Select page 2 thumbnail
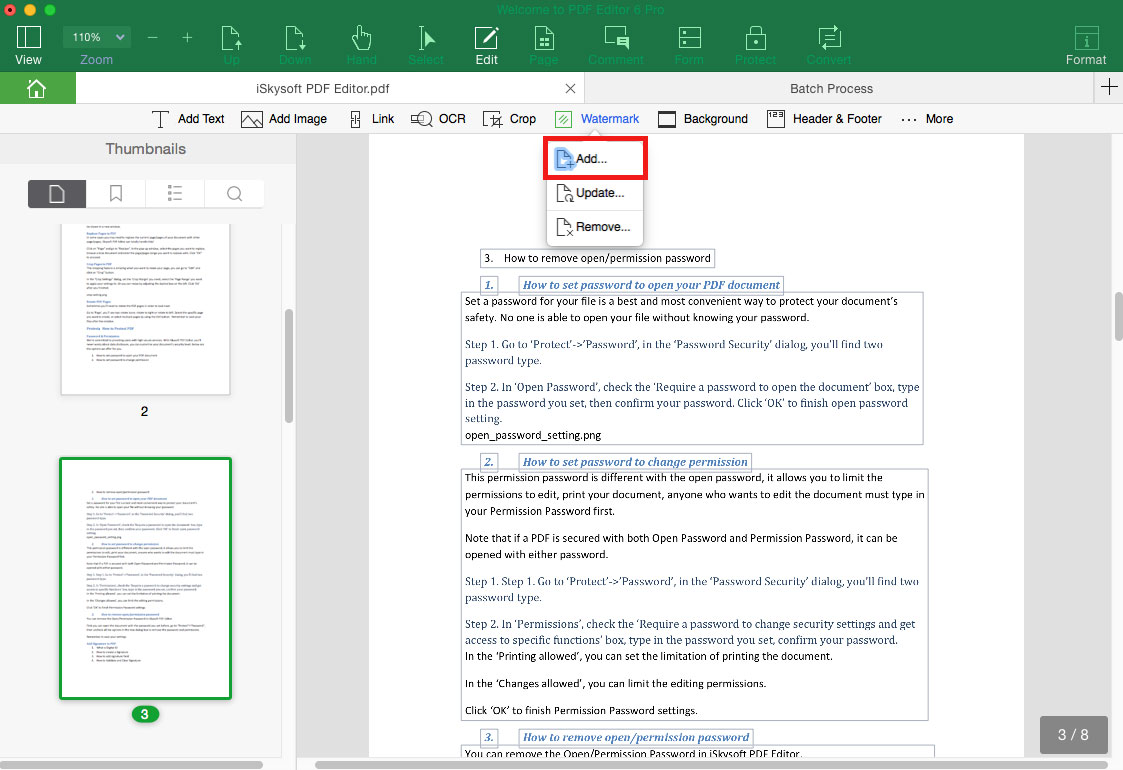Image resolution: width=1123 pixels, height=770 pixels. (x=145, y=309)
